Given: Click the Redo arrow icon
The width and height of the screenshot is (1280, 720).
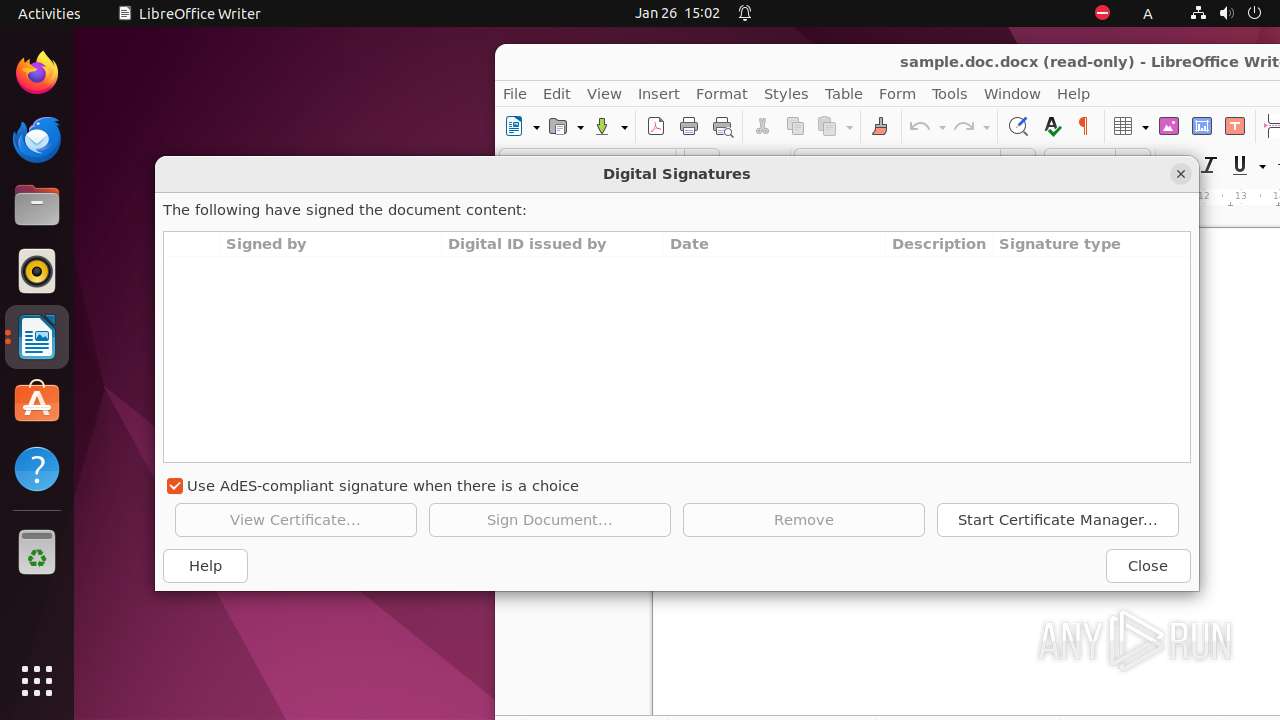Looking at the screenshot, I should (x=963, y=126).
